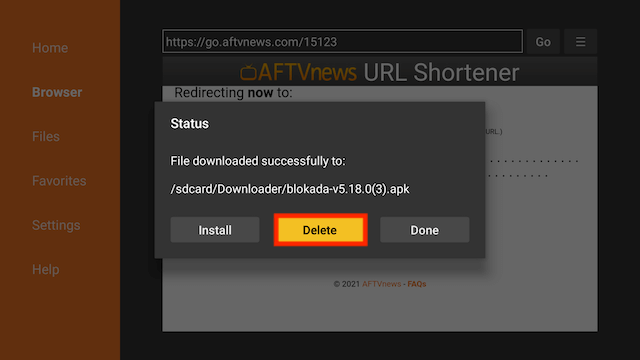
Task: Open Help in the sidebar
Action: click(x=46, y=269)
